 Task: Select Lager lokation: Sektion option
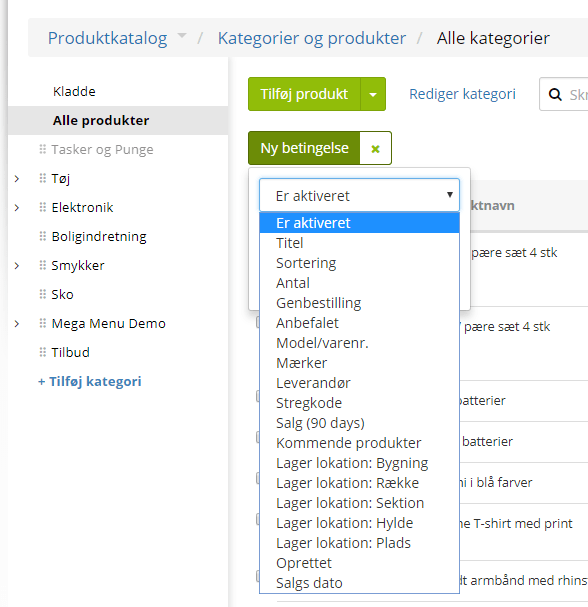click(359, 503)
